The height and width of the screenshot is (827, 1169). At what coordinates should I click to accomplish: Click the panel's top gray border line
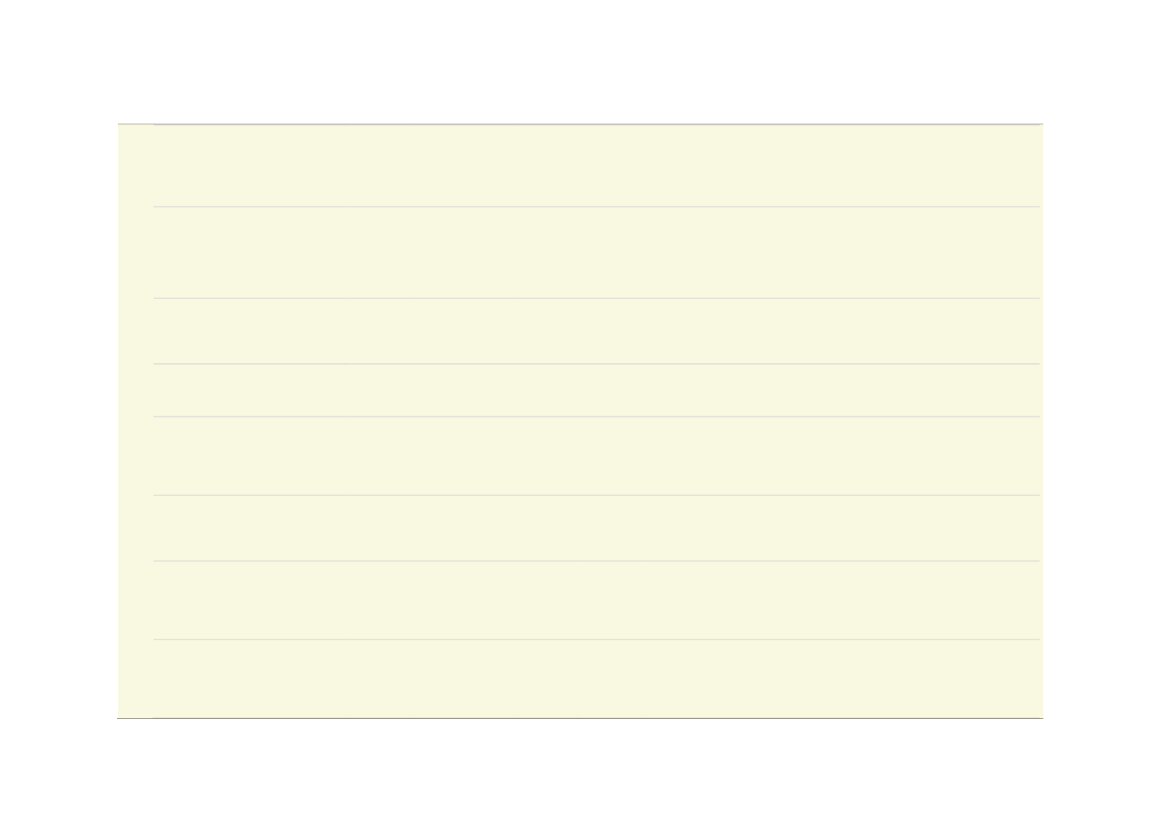(580, 124)
